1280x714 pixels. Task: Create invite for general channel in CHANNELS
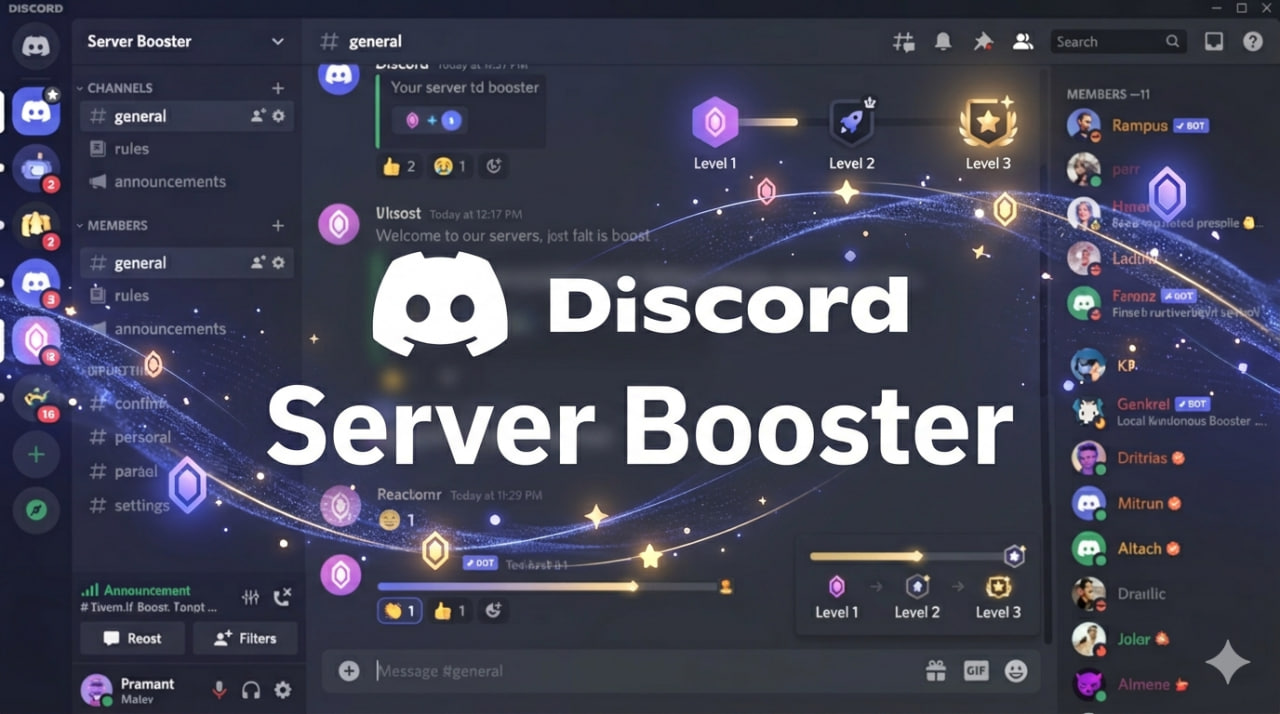(258, 116)
